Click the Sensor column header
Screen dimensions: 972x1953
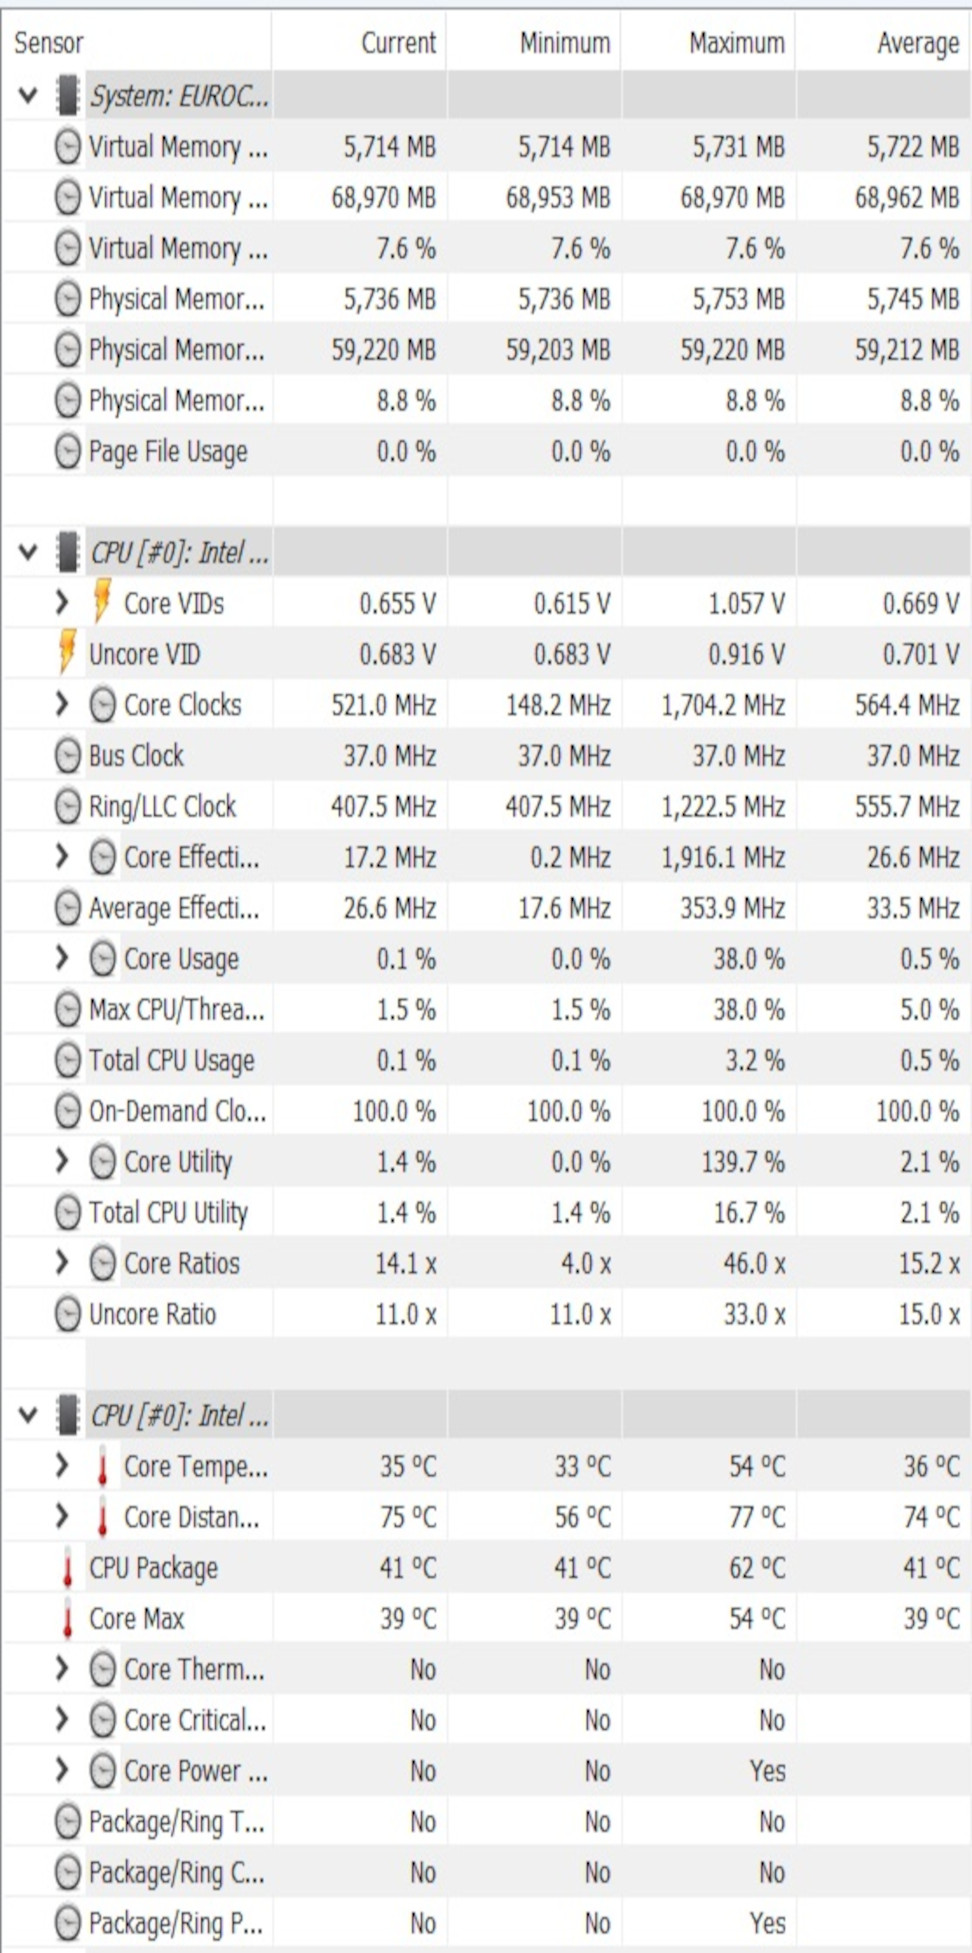tap(49, 43)
